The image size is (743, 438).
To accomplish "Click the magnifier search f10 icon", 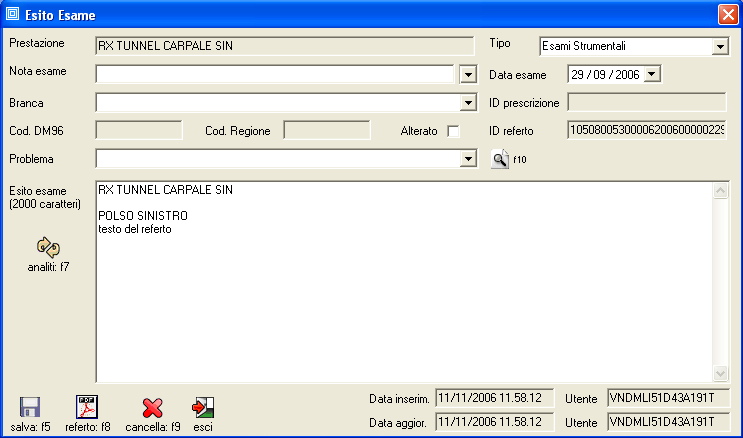I will point(500,159).
